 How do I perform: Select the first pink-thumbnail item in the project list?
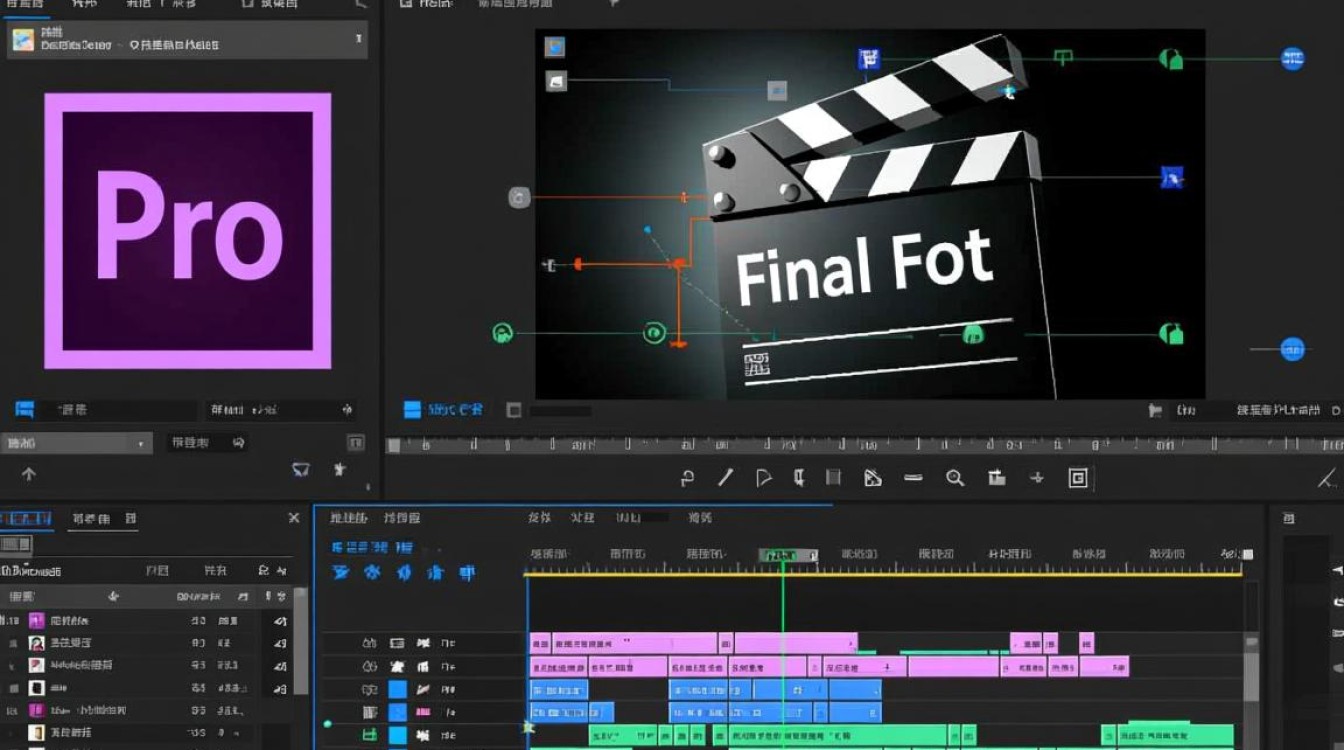37,621
